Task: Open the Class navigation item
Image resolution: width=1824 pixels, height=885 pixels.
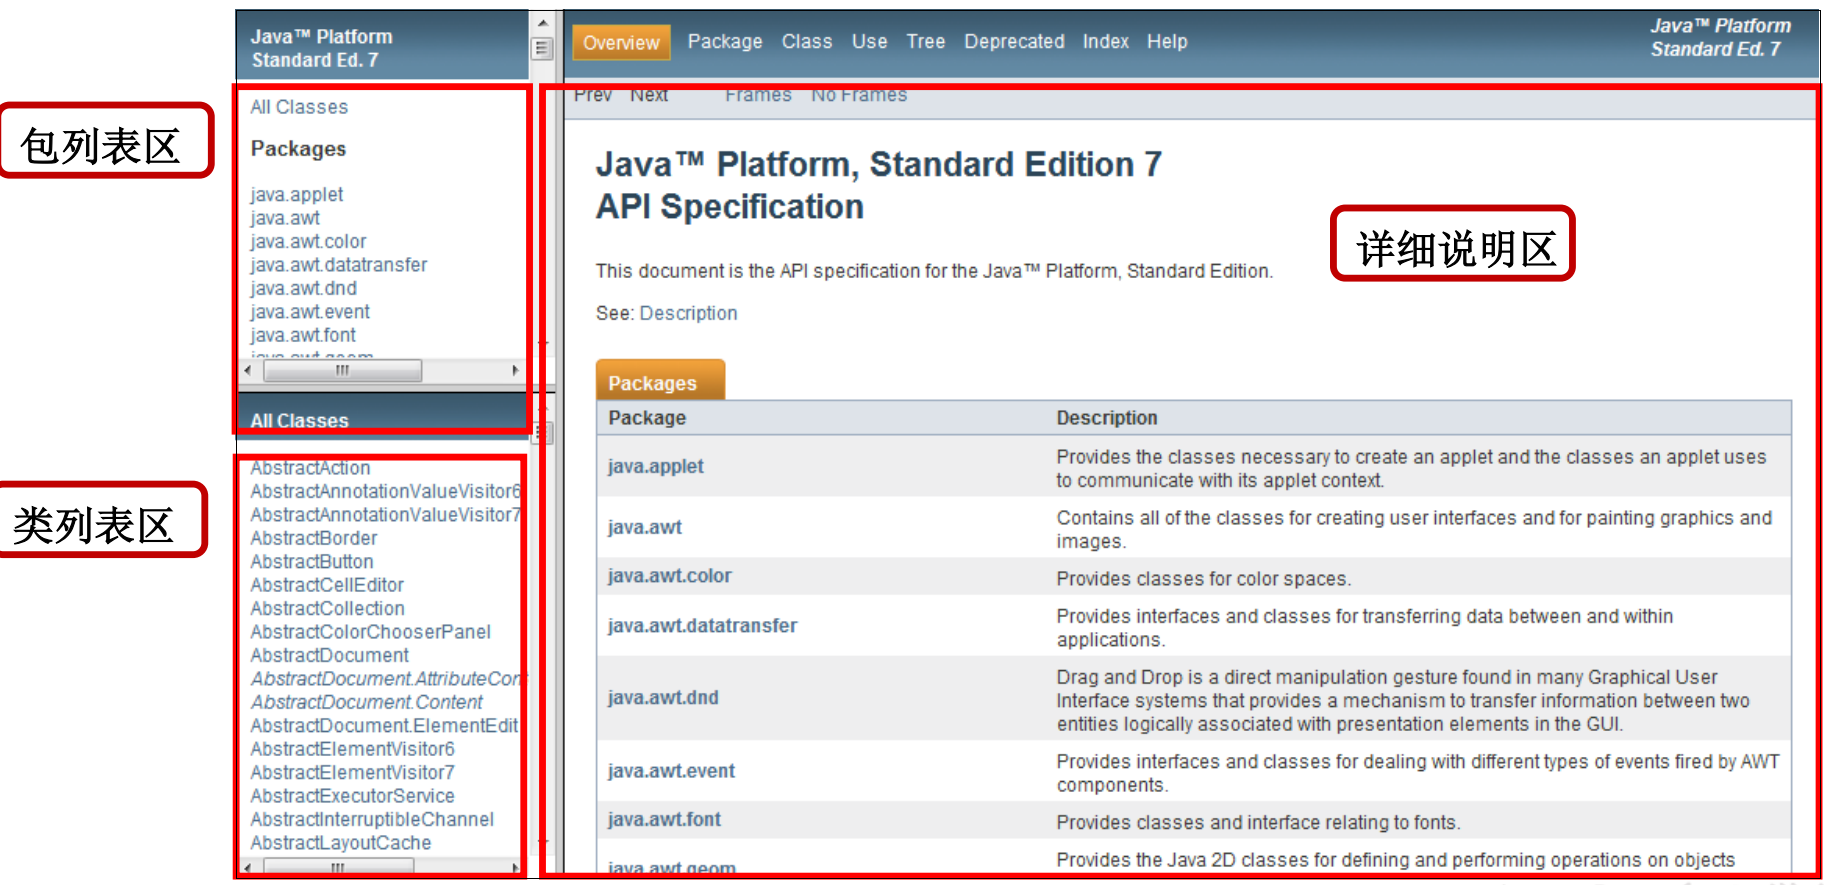Action: tap(807, 42)
